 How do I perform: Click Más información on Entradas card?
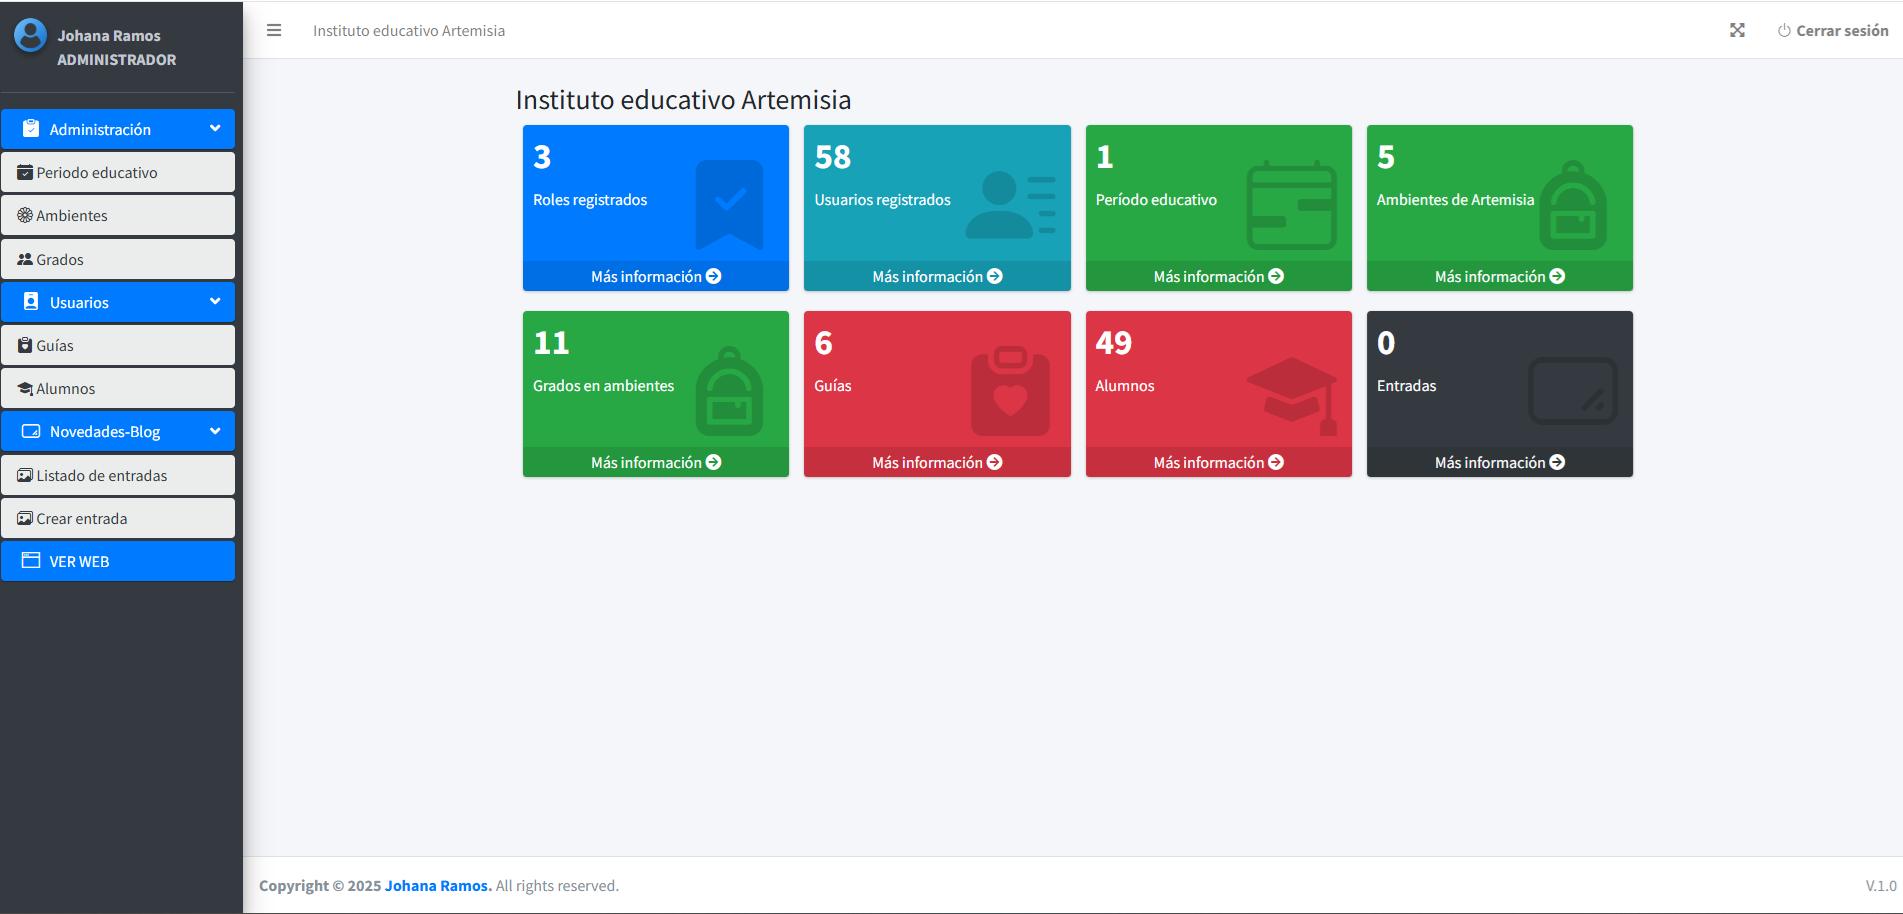[x=1499, y=462]
